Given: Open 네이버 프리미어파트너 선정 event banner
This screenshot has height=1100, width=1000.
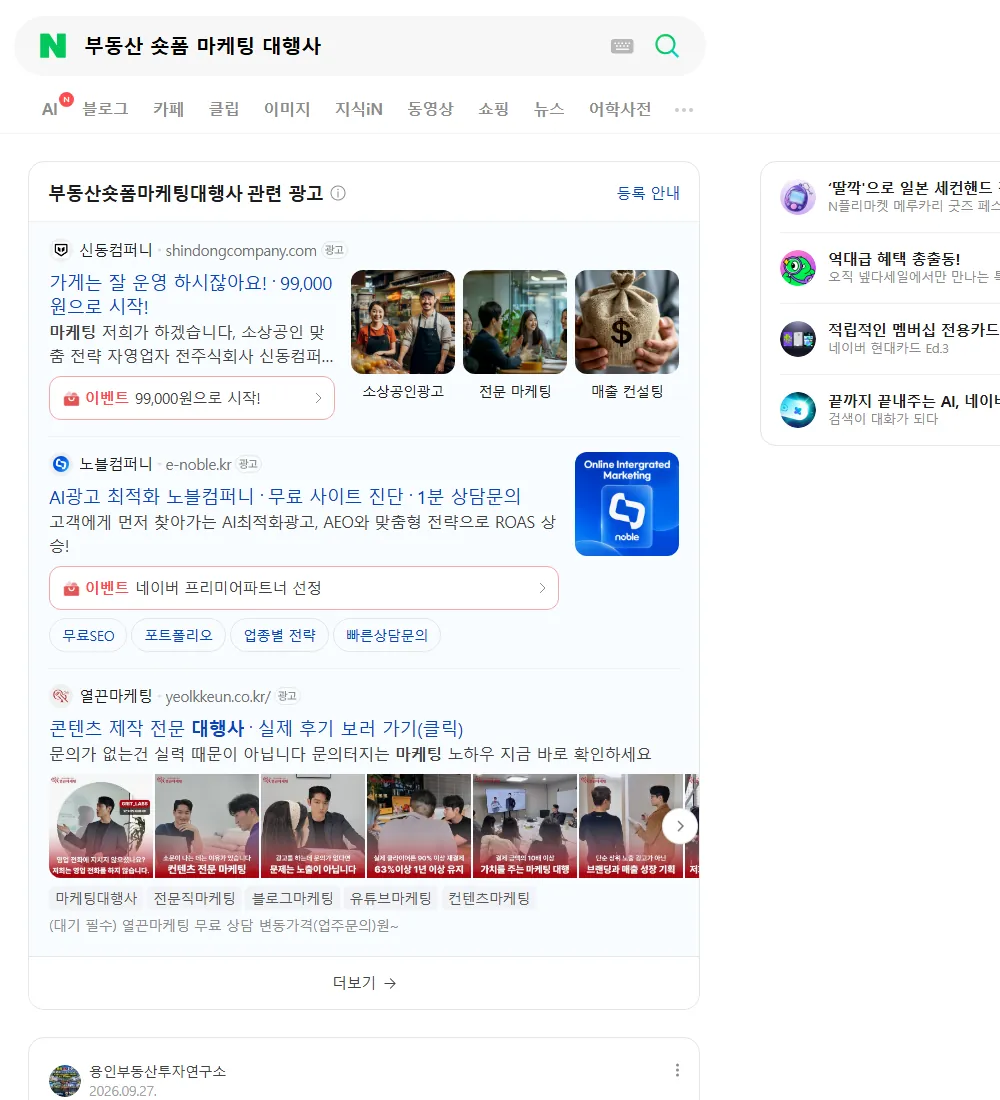Looking at the screenshot, I should (x=304, y=588).
